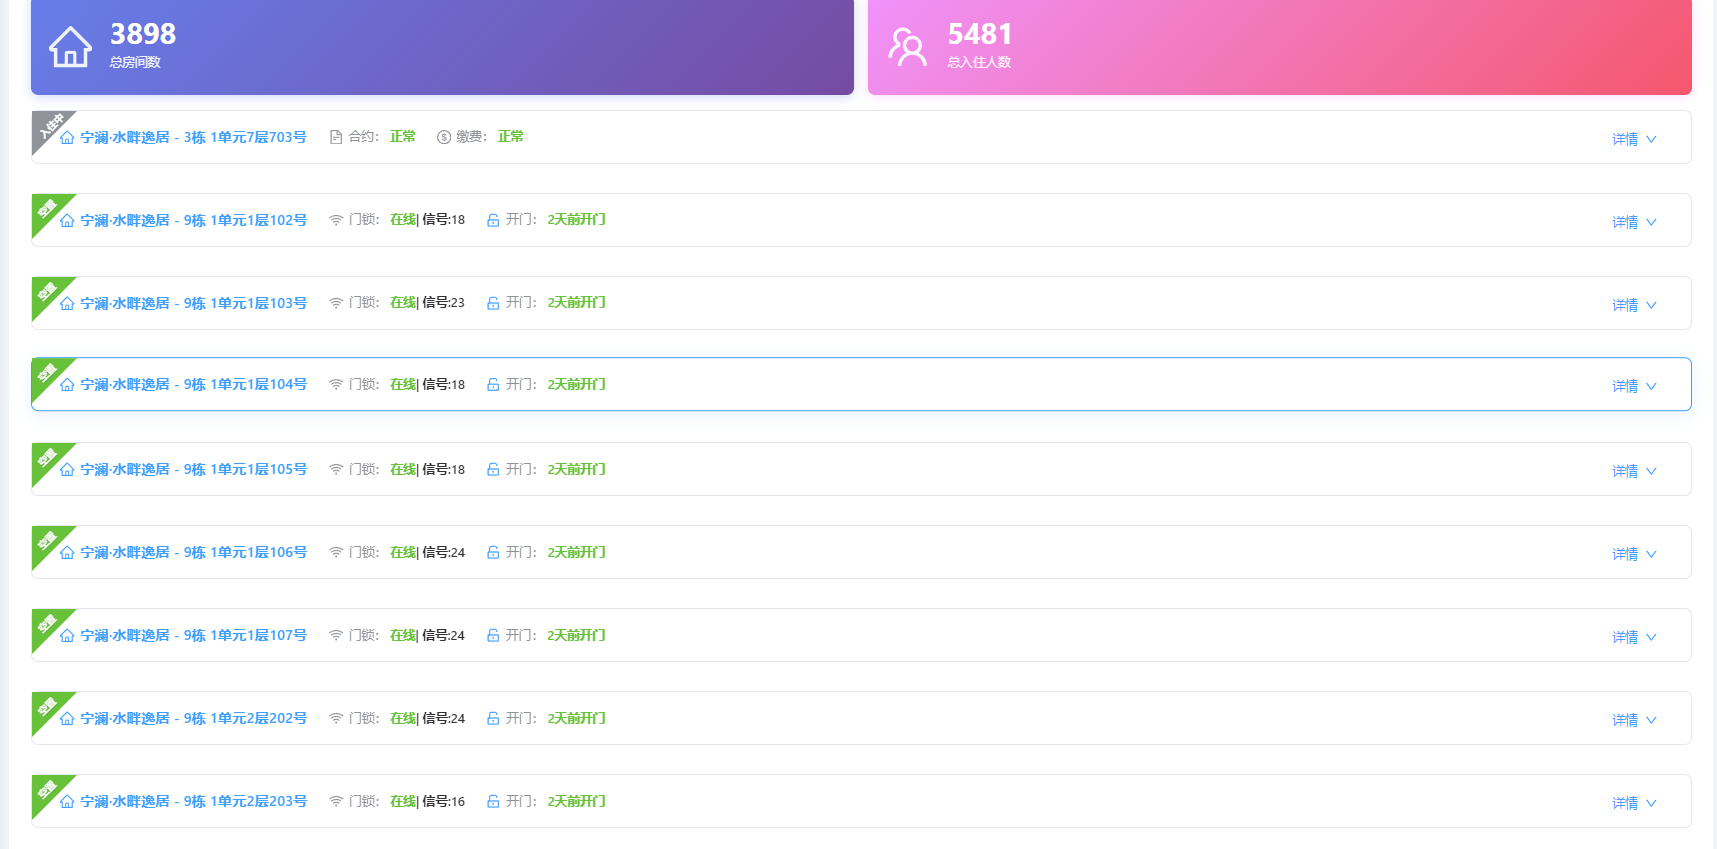
Task: Expand 详情 for 9栋 1单元1层105号
Action: [1634, 471]
